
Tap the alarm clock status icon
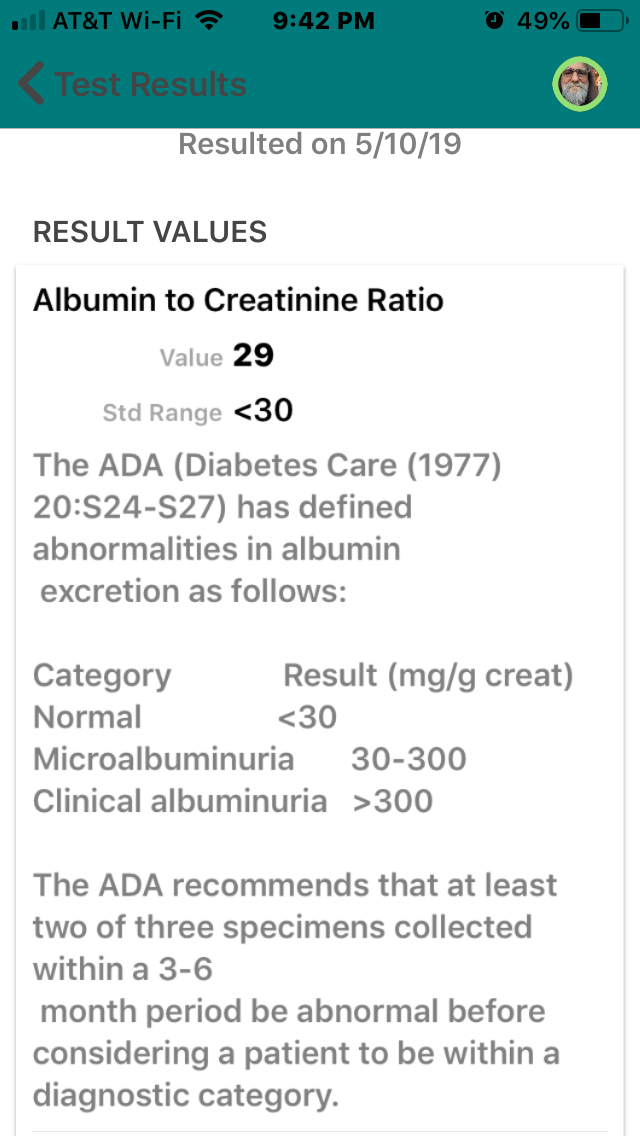click(x=495, y=21)
